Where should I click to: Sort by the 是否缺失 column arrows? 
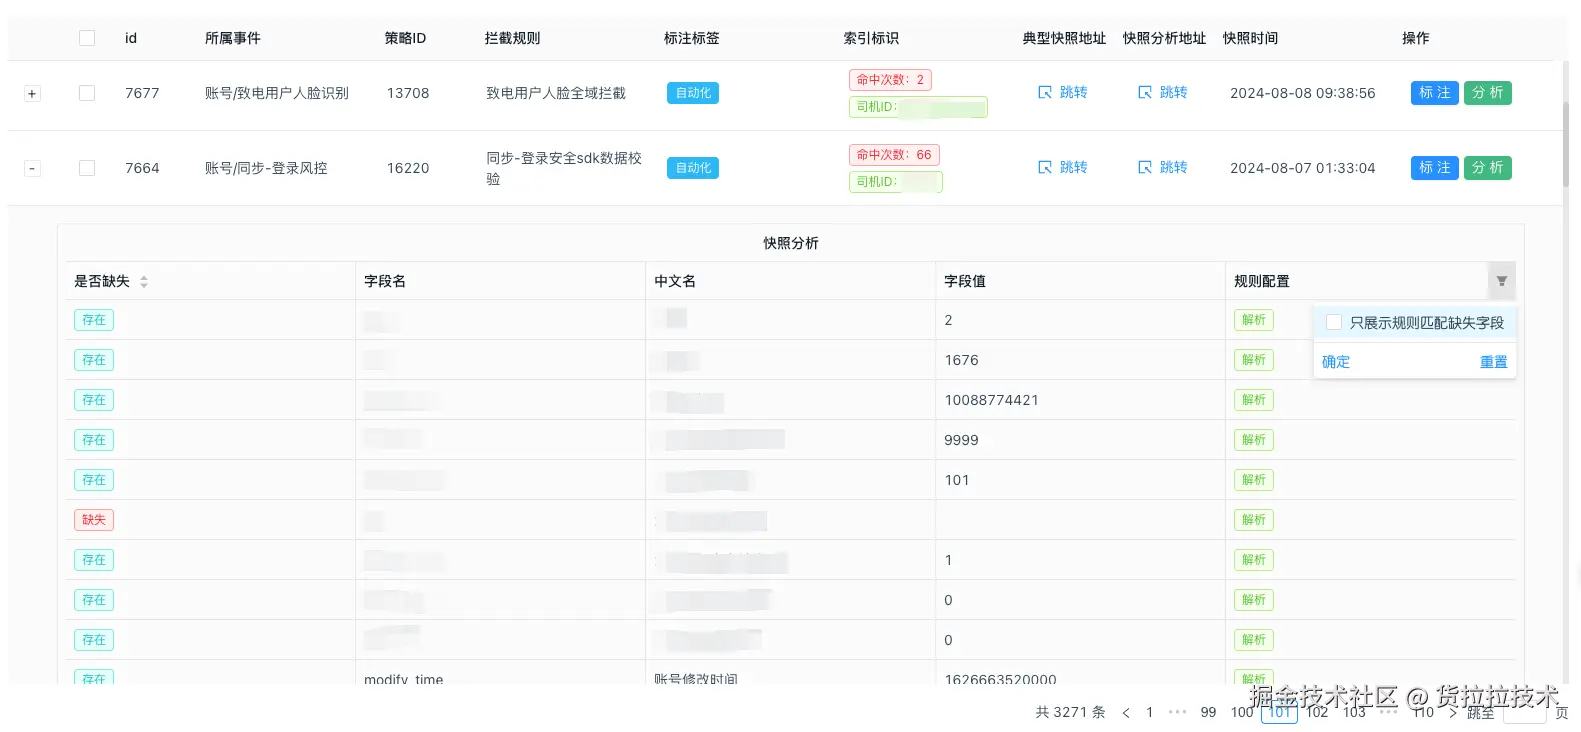[x=144, y=282]
